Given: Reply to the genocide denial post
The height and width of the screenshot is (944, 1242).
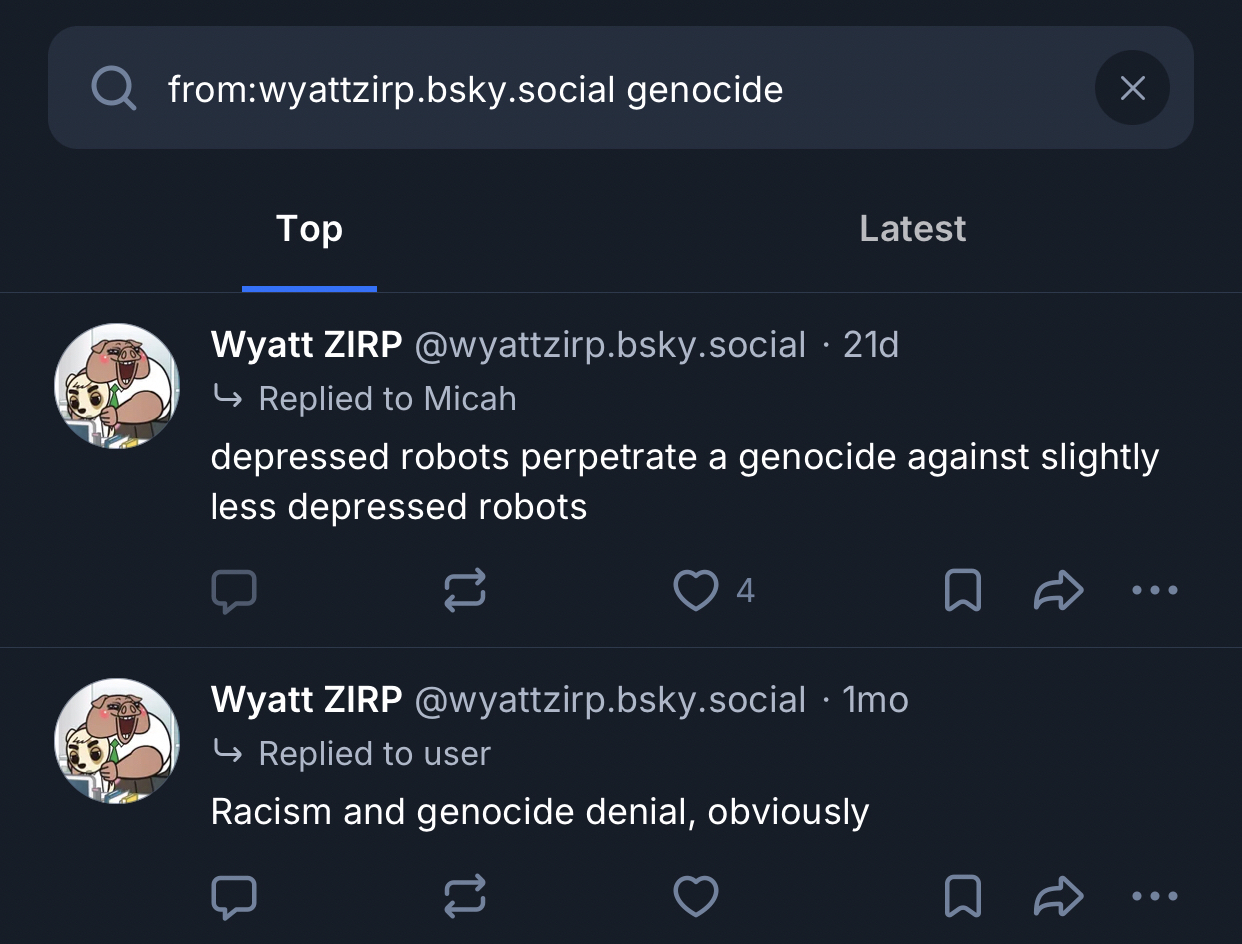Looking at the screenshot, I should pos(234,896).
